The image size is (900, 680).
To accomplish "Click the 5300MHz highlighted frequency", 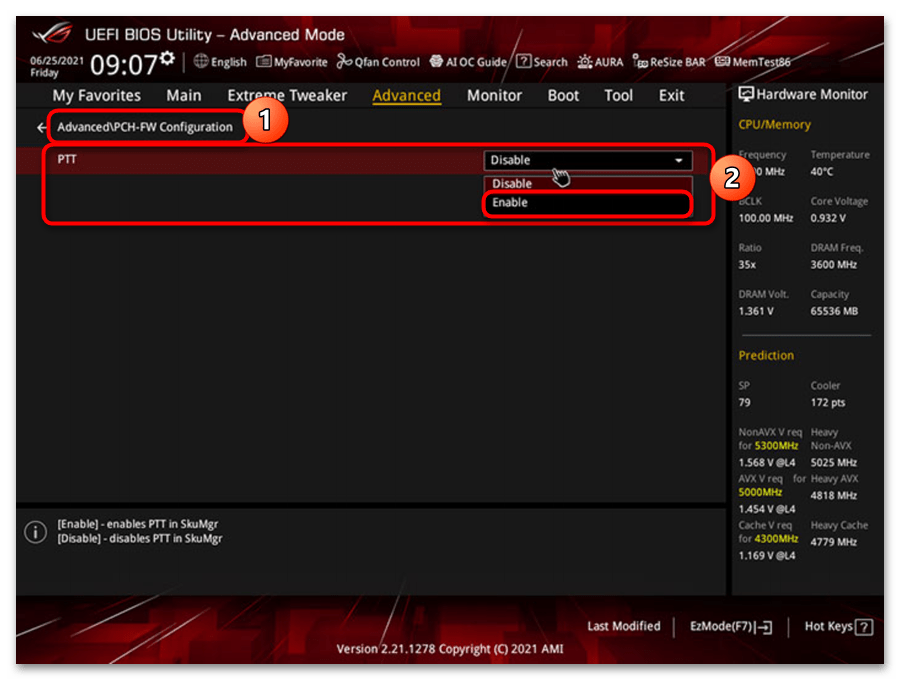I will tap(776, 445).
